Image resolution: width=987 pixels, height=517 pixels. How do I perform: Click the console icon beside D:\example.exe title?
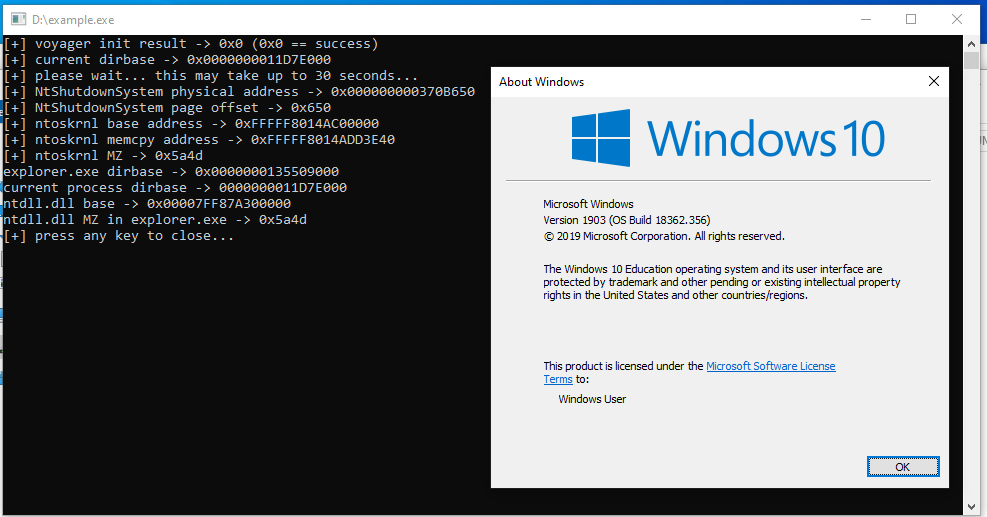(x=14, y=19)
